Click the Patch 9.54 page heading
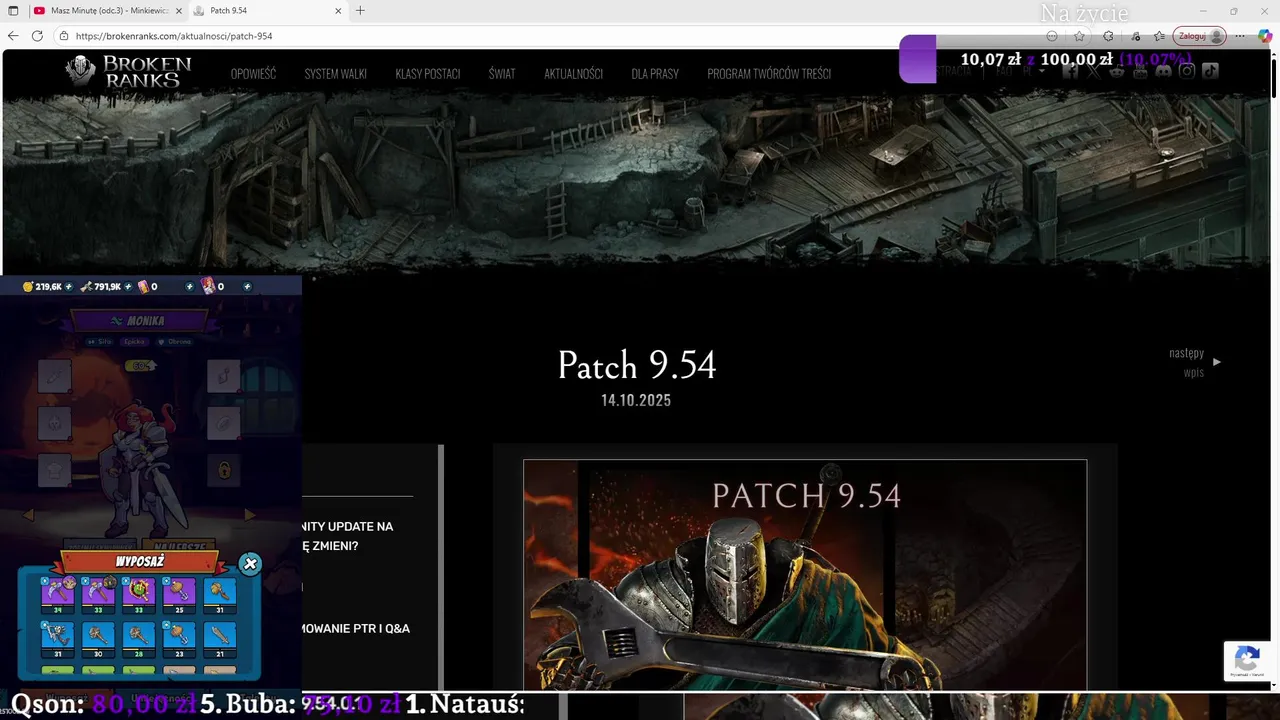Viewport: 1280px width, 720px height. click(637, 365)
